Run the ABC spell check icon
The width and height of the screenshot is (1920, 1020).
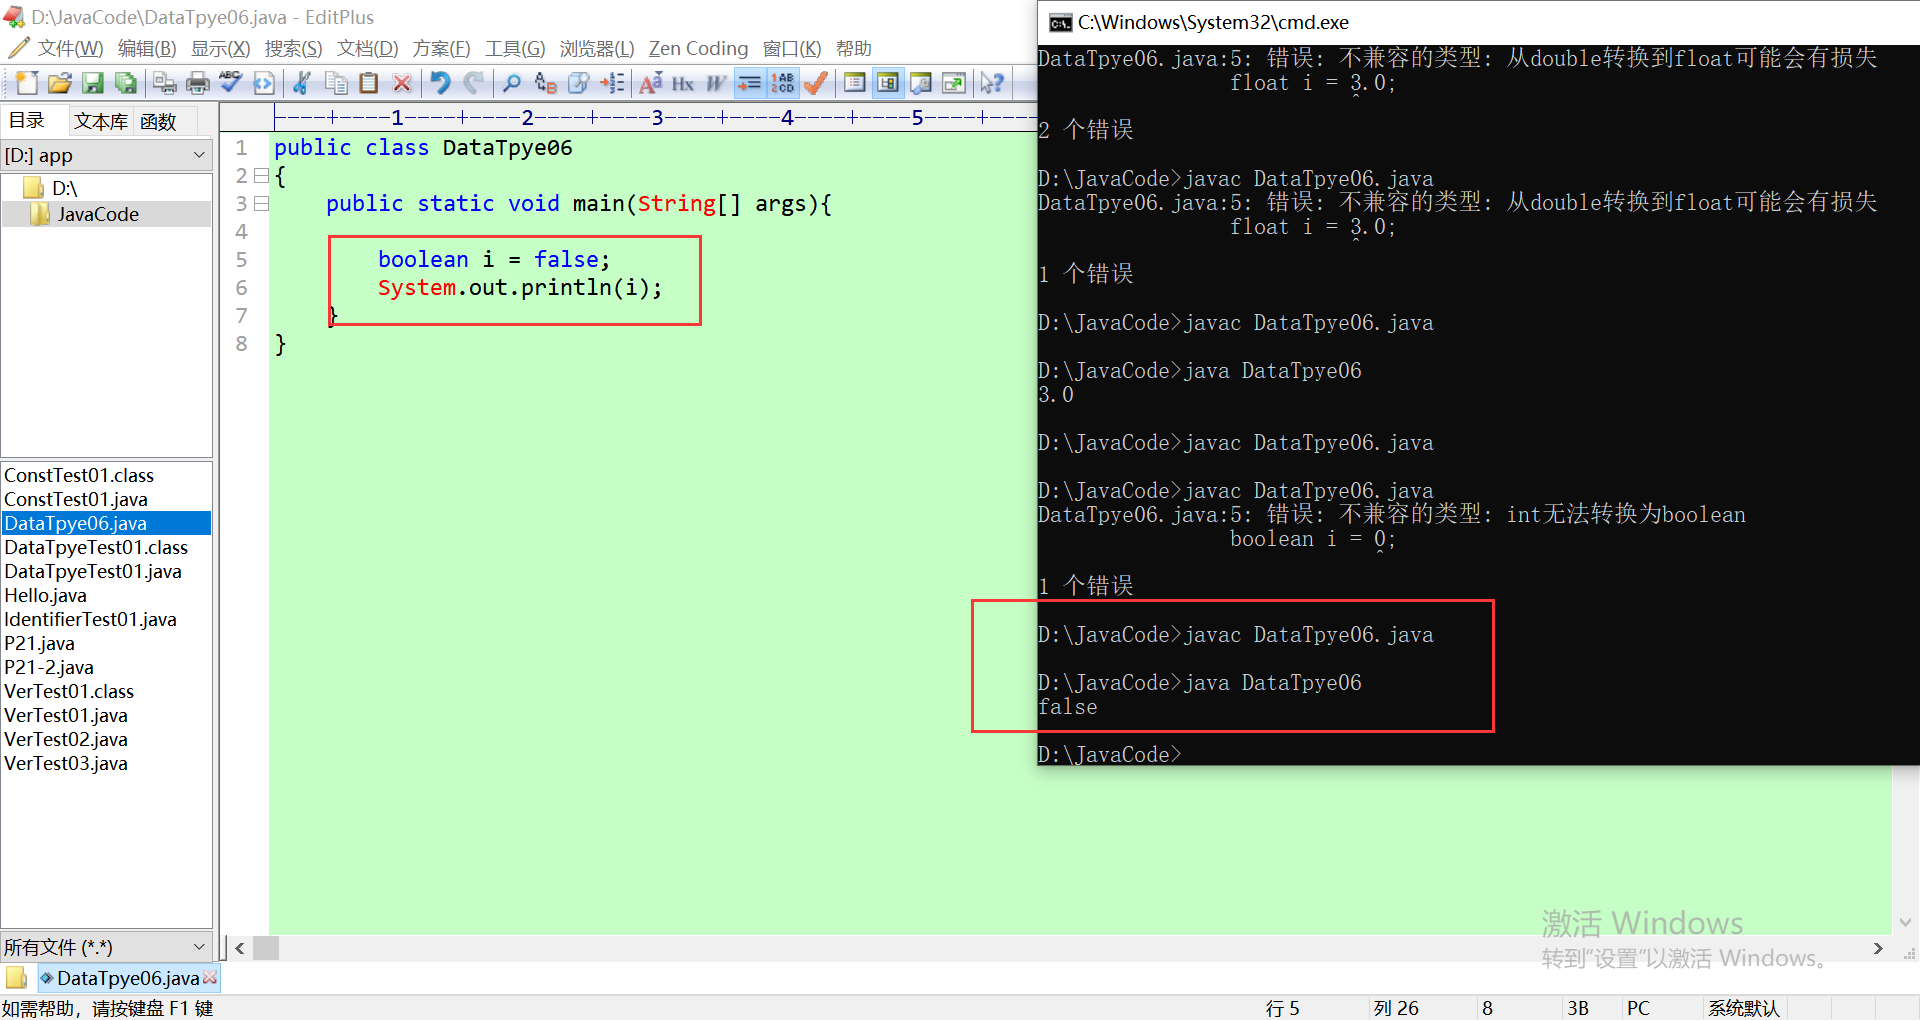tap(231, 83)
